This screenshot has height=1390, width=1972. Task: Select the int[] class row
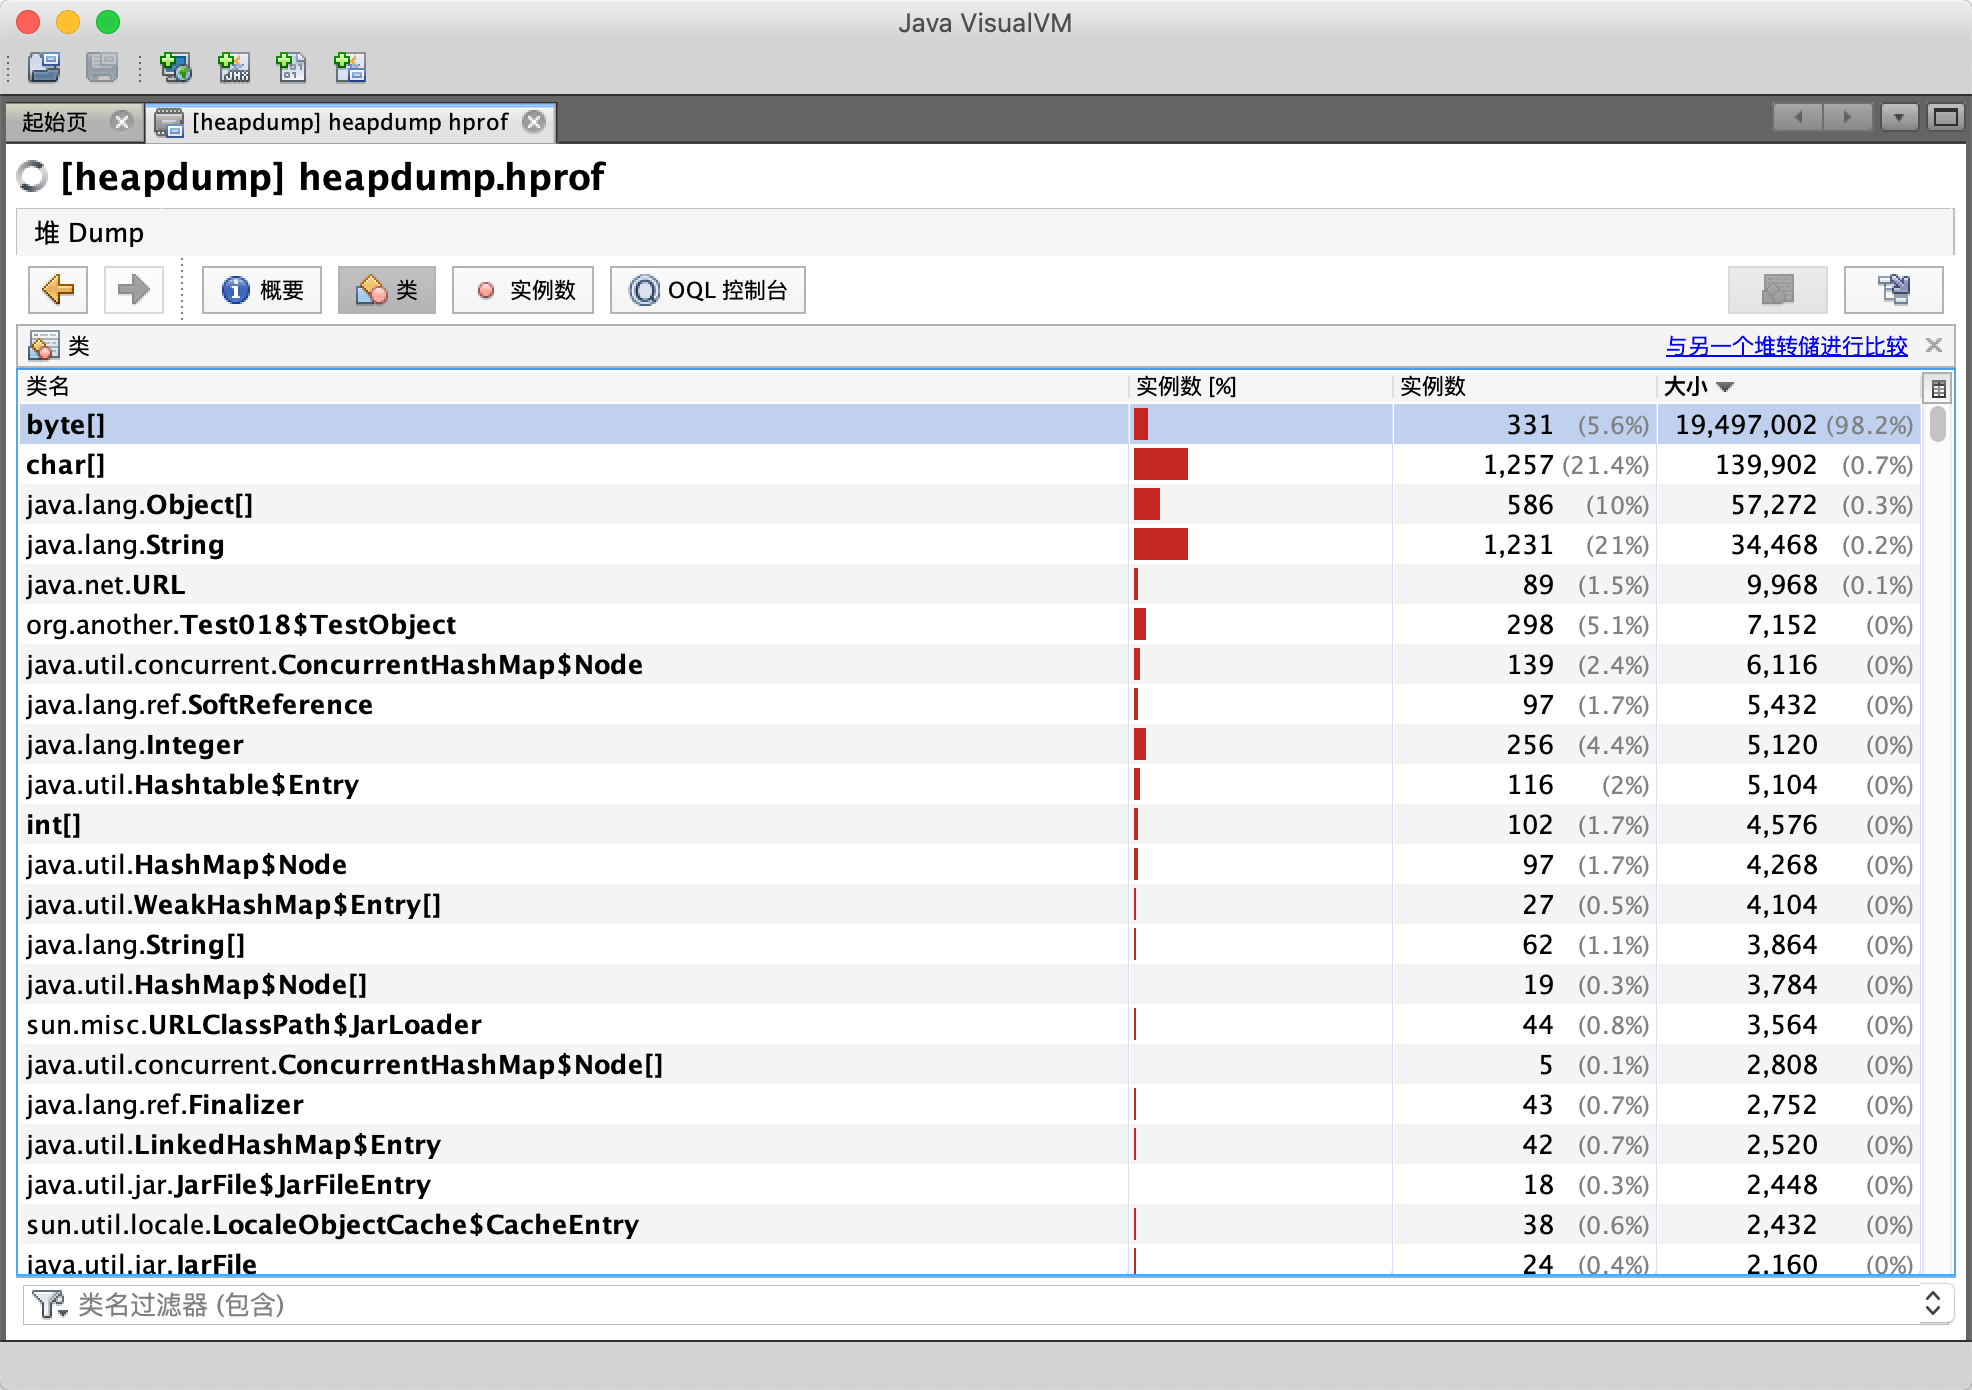click(x=970, y=824)
